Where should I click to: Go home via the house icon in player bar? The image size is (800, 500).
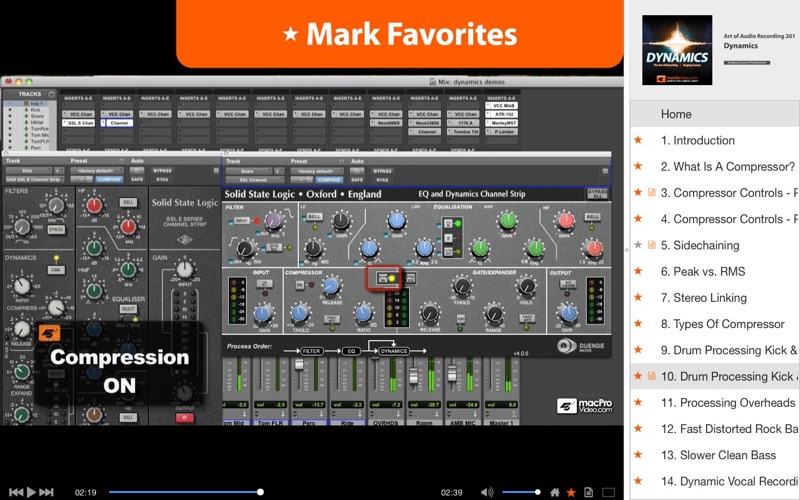coord(555,492)
